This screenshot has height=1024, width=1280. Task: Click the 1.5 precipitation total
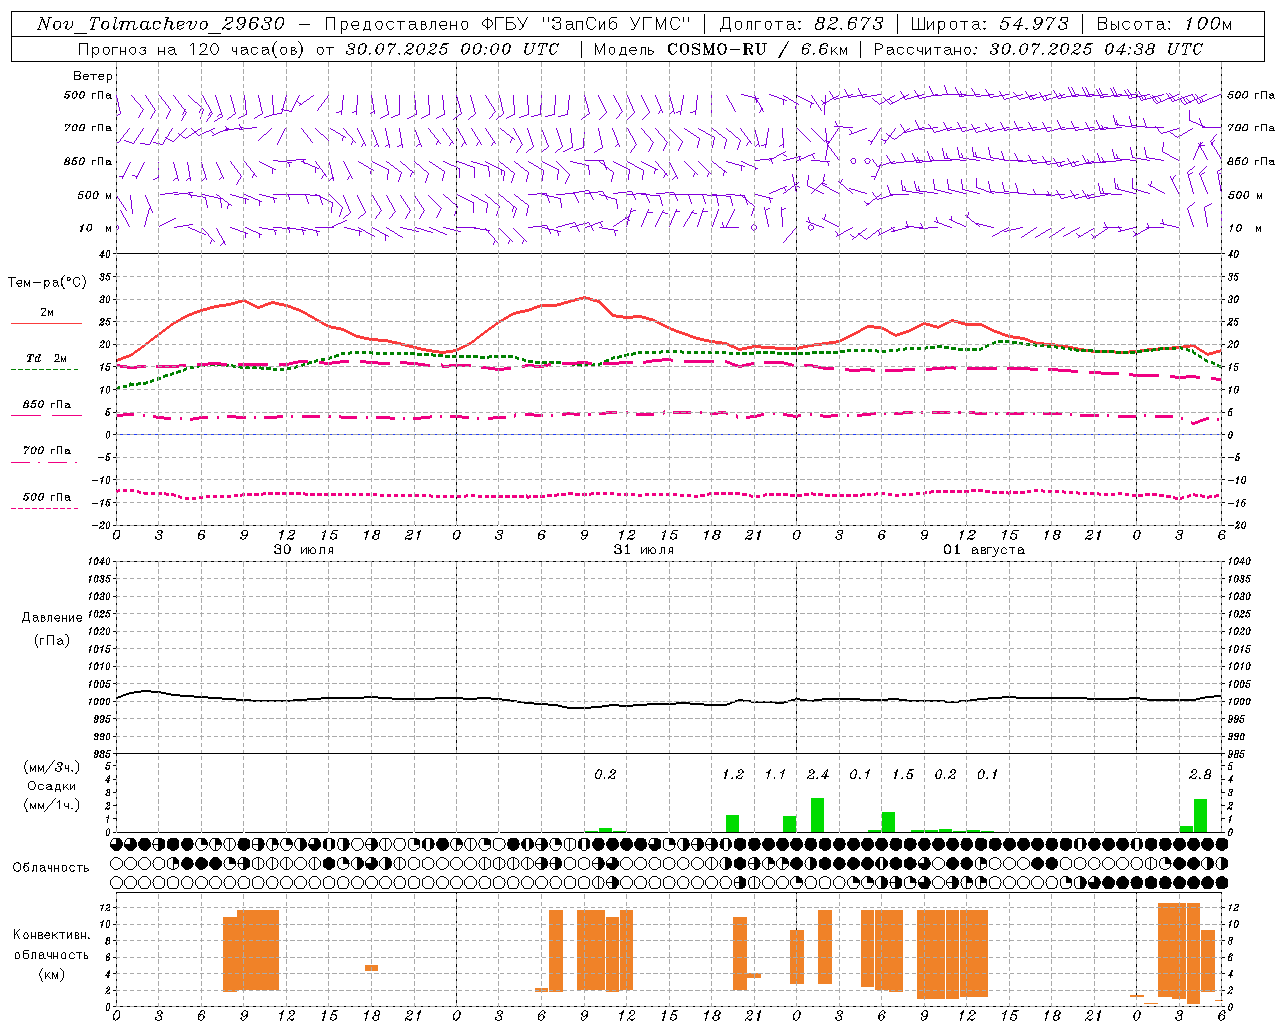pos(903,774)
